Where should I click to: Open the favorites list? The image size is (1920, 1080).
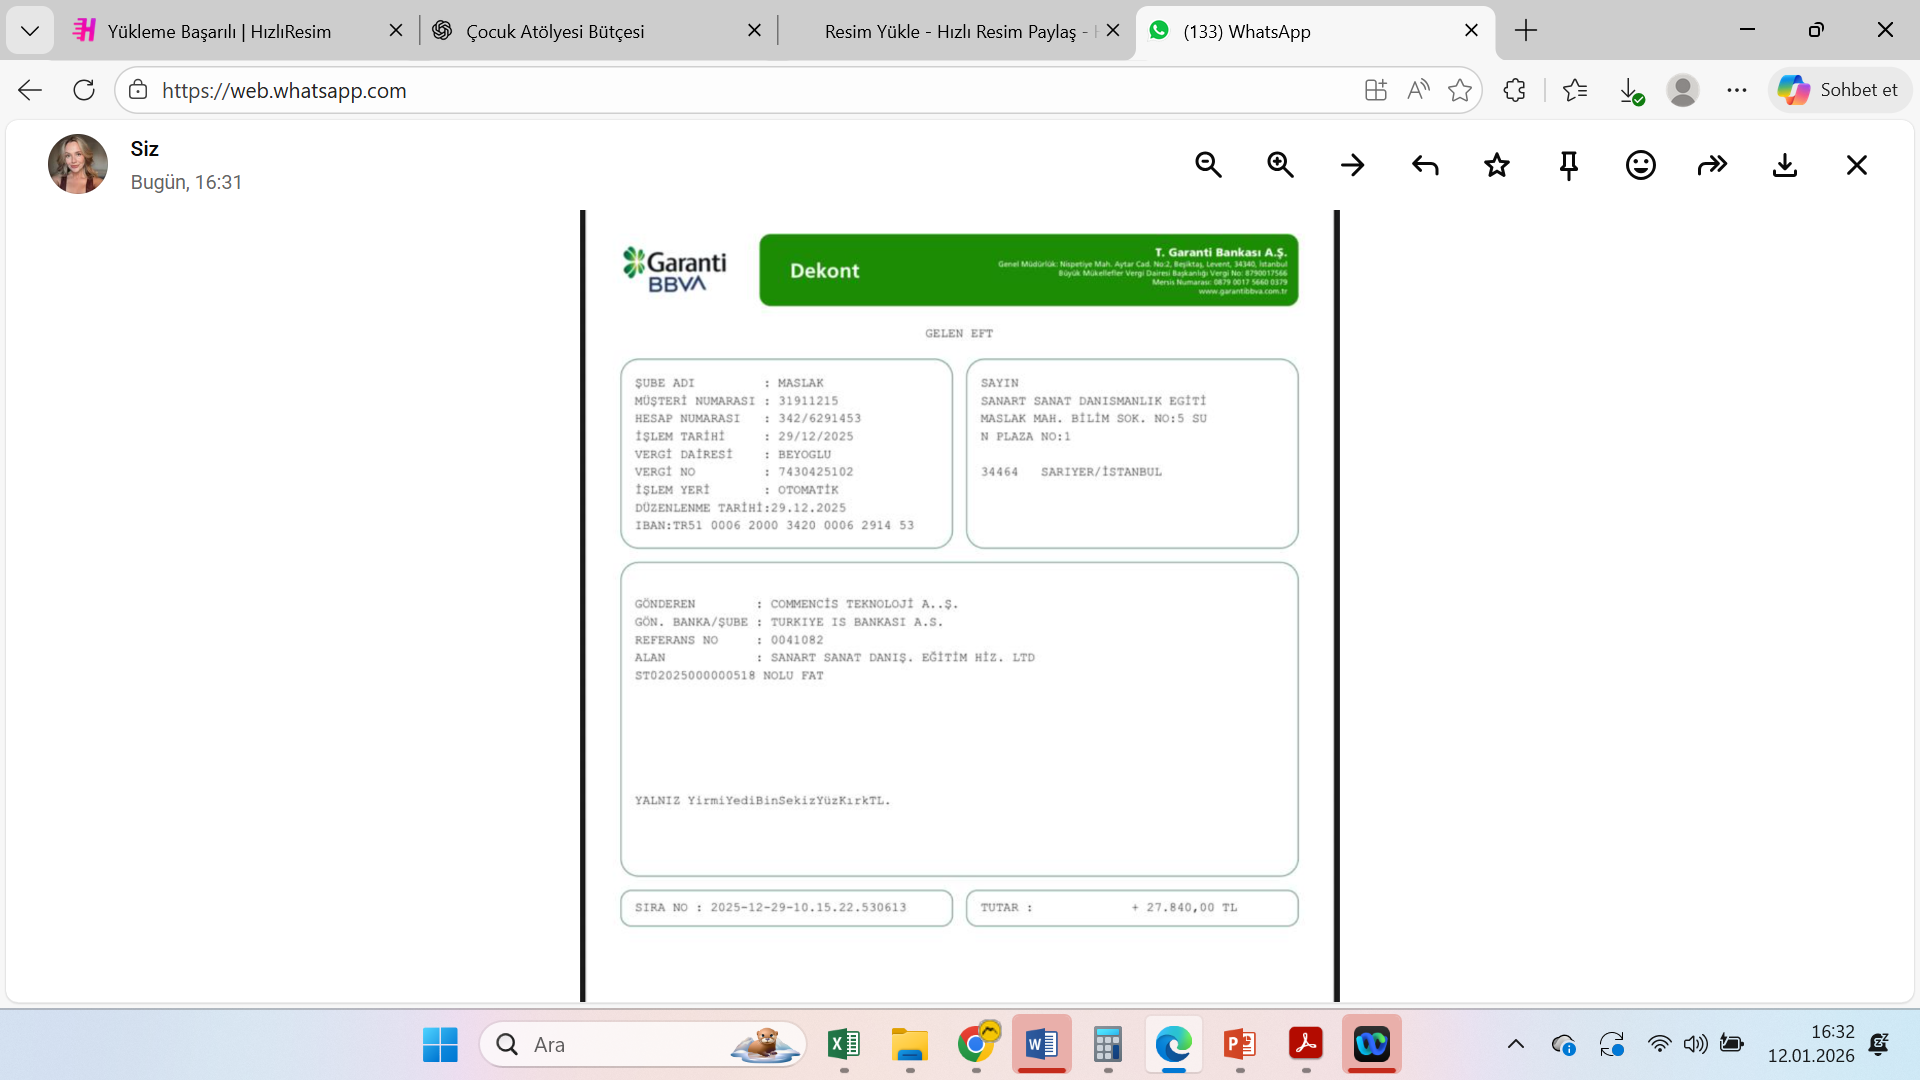point(1575,90)
